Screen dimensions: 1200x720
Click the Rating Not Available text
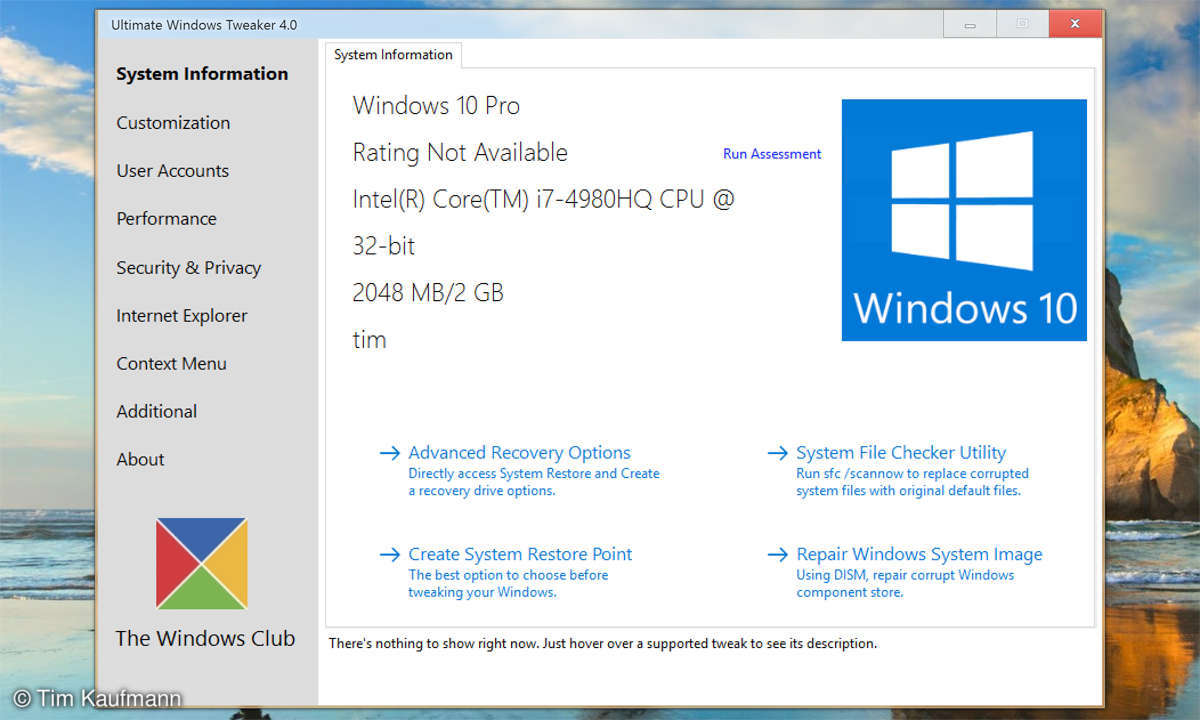[460, 153]
